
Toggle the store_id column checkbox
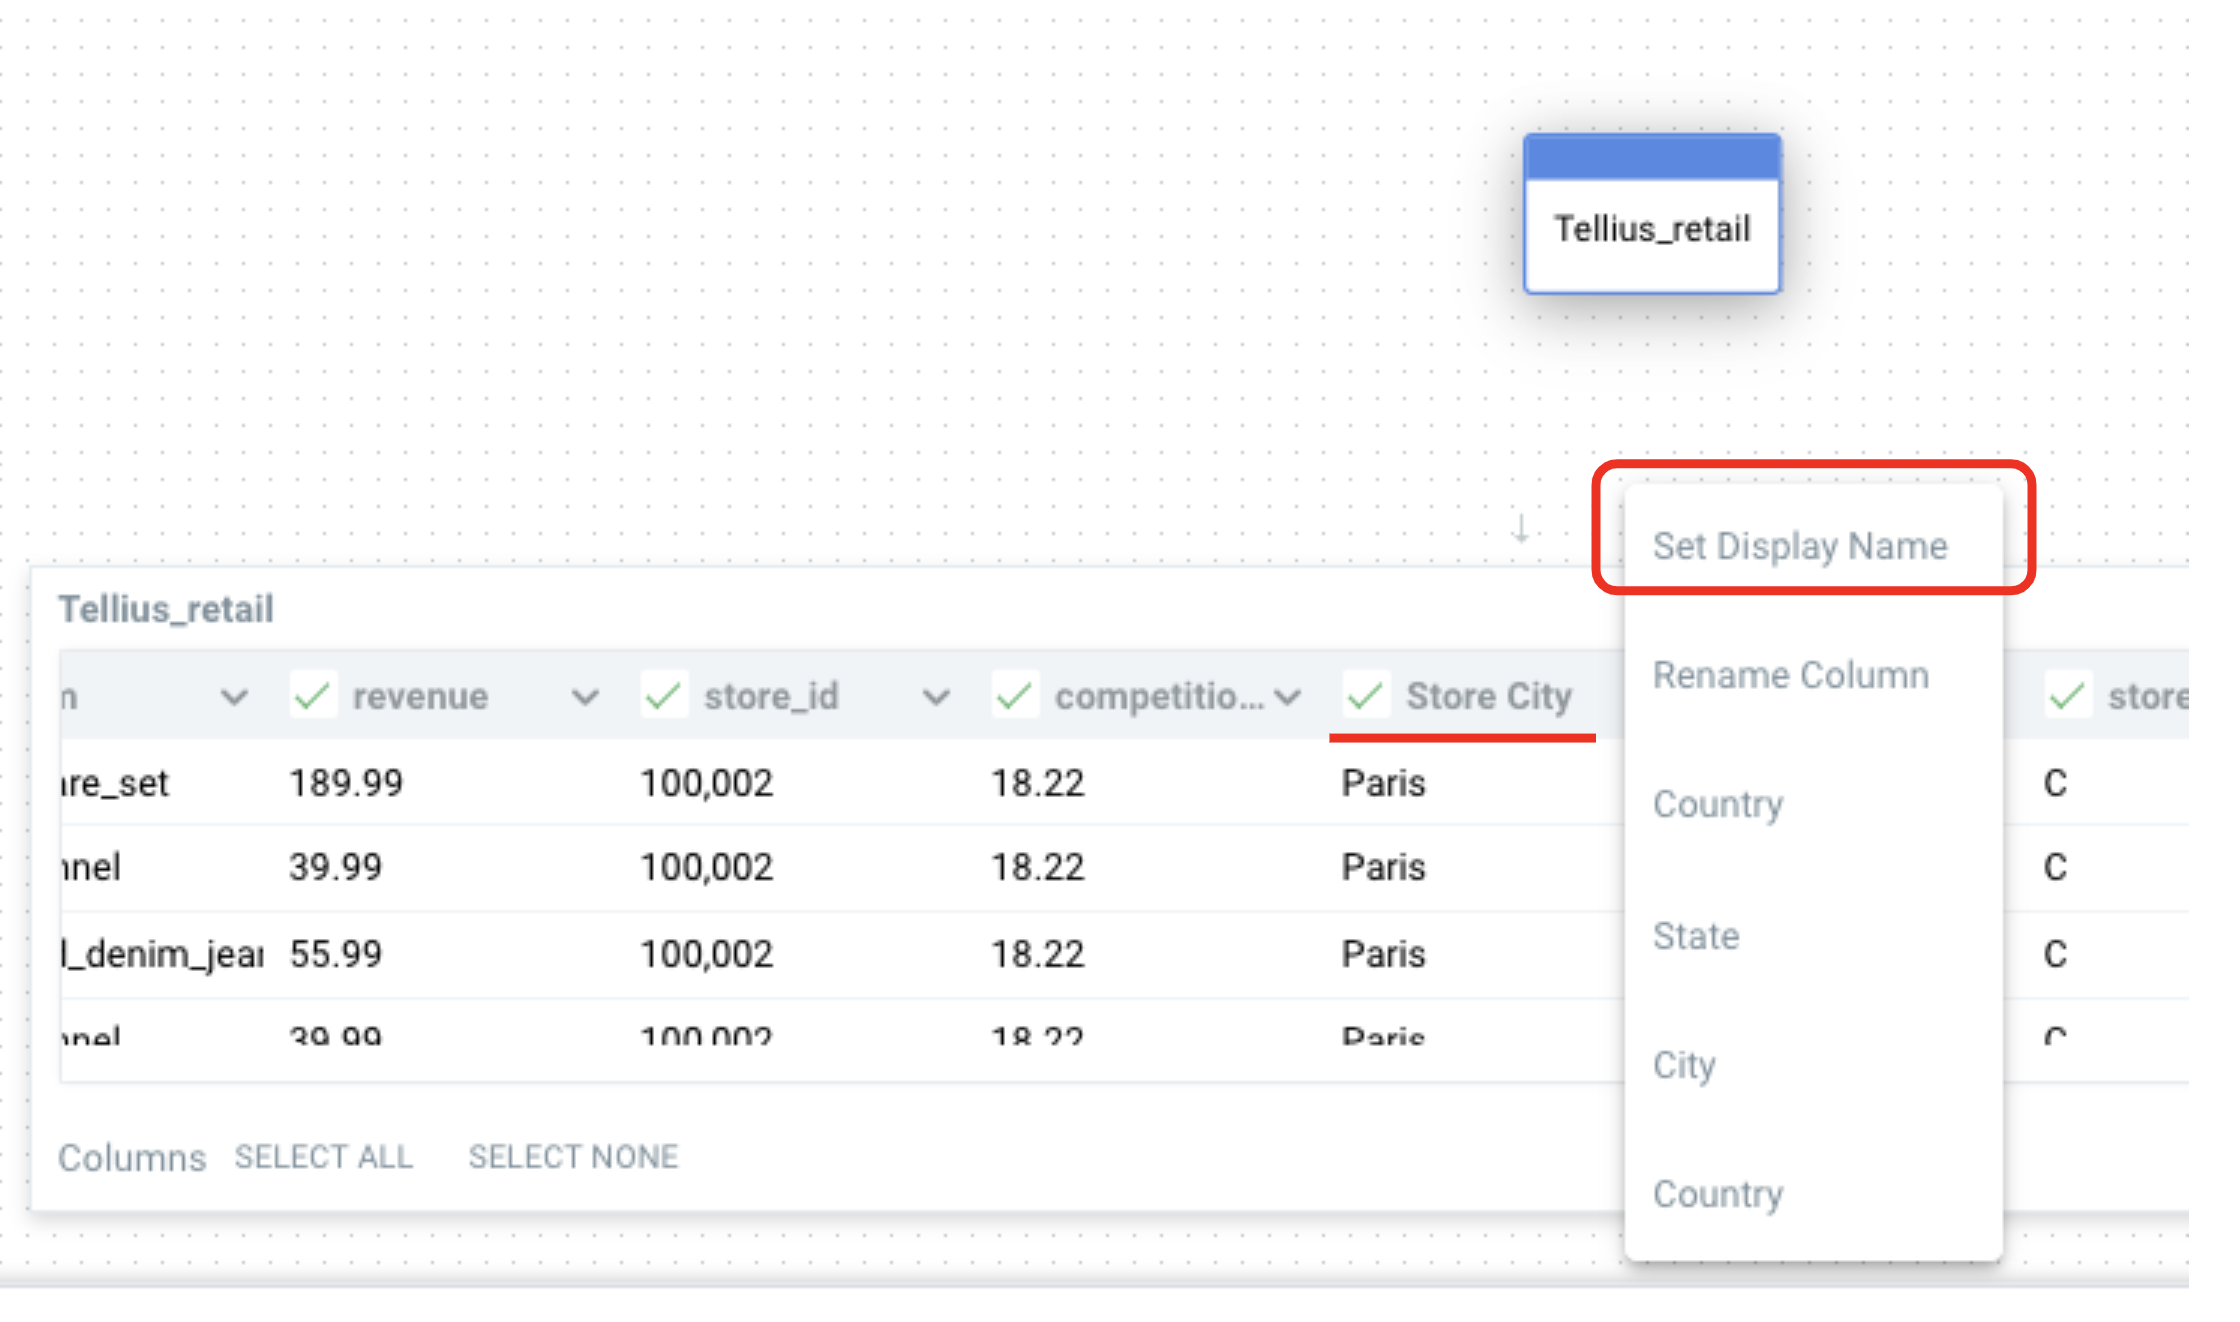[664, 695]
